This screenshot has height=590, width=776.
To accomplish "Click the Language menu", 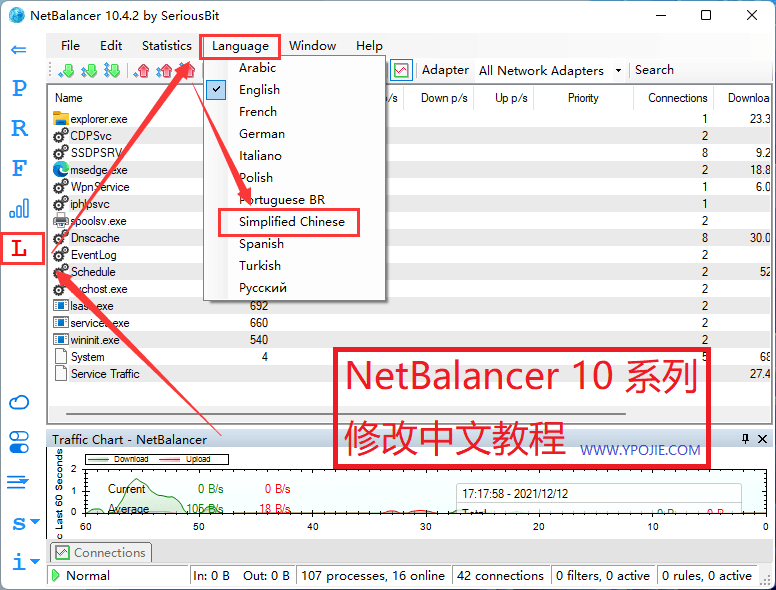I will pyautogui.click(x=240, y=46).
